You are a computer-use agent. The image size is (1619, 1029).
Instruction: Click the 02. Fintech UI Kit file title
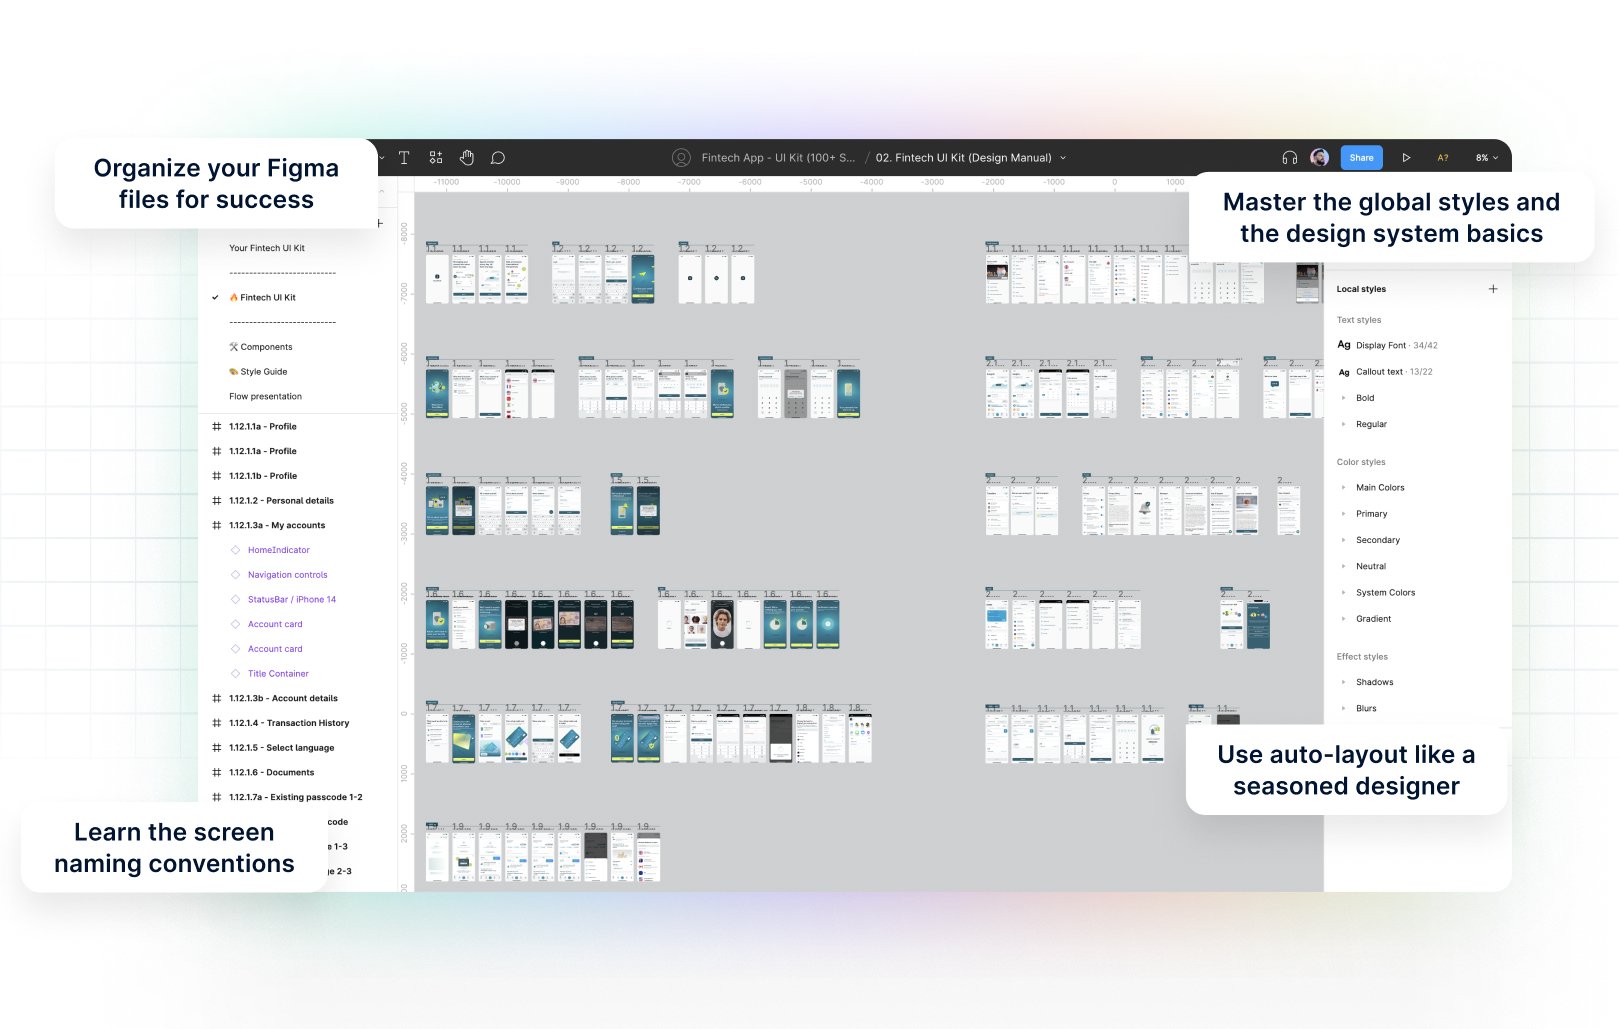tap(963, 158)
